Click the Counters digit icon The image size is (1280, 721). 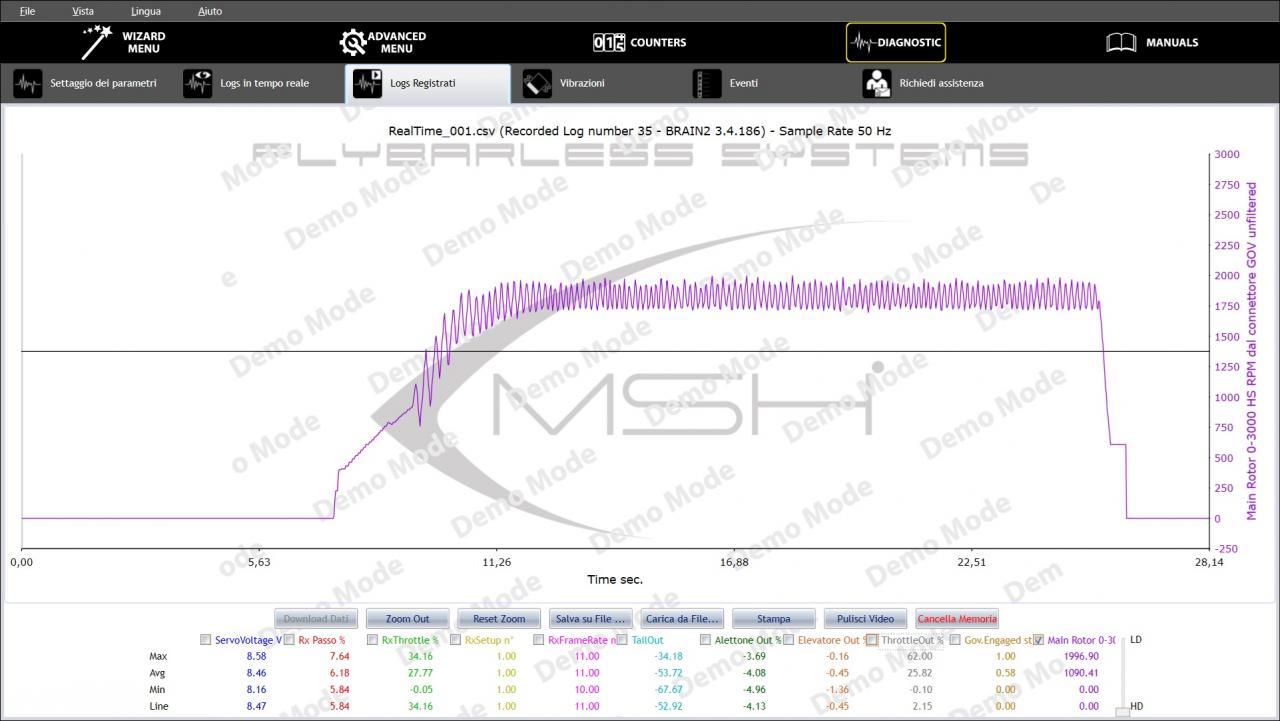point(609,43)
